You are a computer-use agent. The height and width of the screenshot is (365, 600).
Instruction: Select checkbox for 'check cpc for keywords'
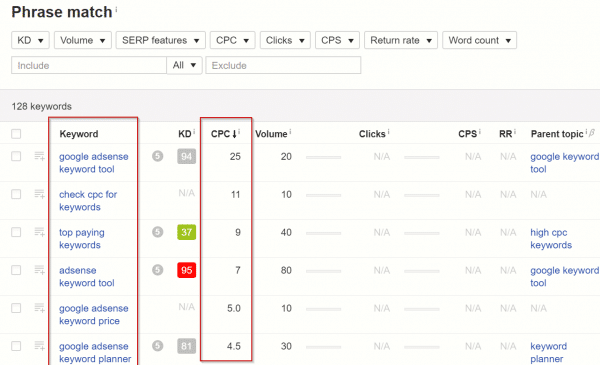(16, 194)
